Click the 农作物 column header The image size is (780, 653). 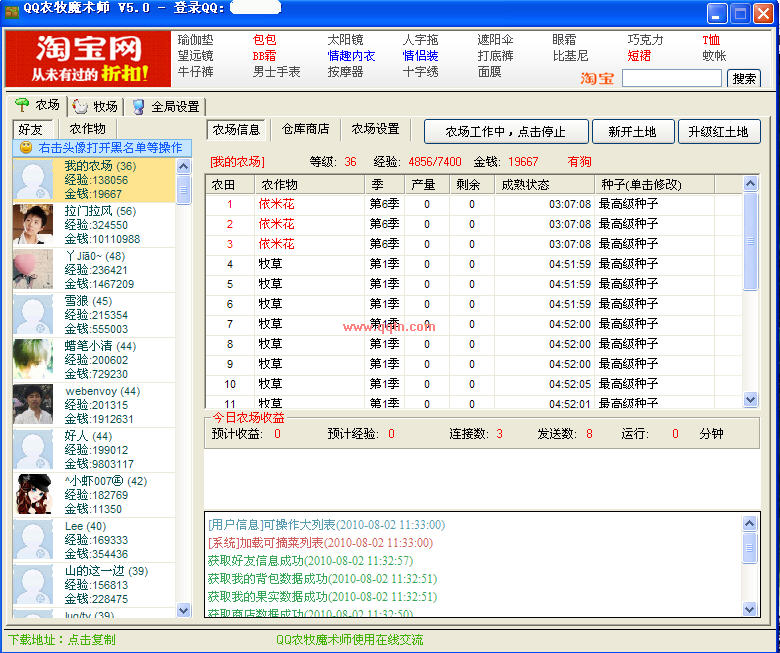(x=309, y=185)
